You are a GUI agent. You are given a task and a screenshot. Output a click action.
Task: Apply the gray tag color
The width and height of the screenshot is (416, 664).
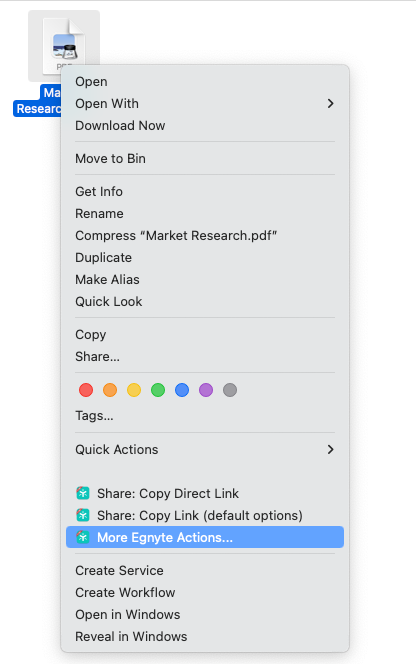point(230,390)
